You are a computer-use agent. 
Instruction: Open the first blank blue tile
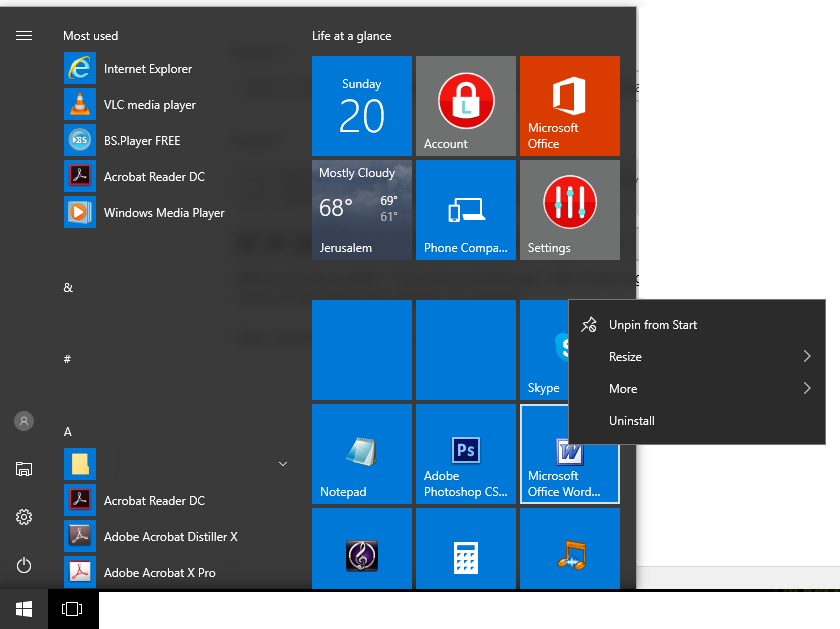(362, 349)
